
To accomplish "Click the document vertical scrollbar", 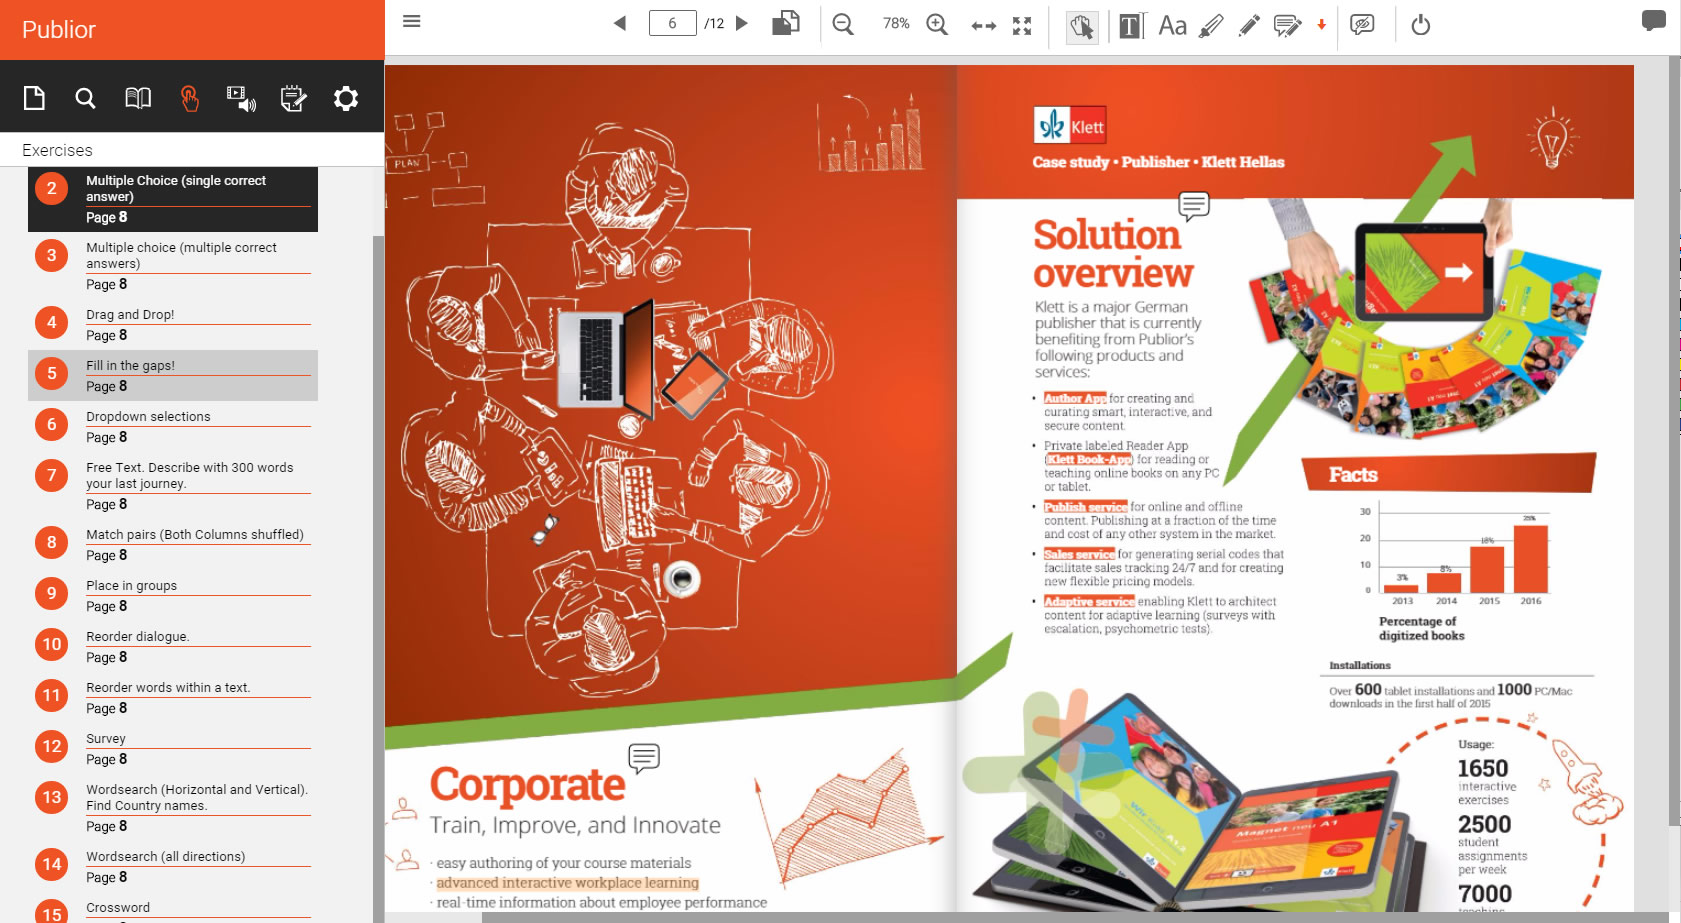I will tap(1674, 440).
